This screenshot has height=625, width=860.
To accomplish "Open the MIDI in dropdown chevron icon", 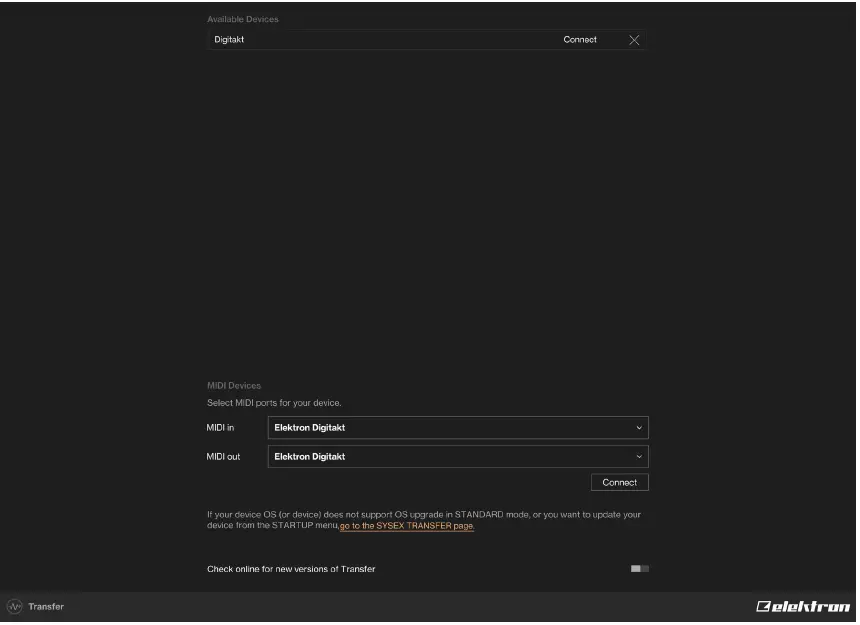I will (x=640, y=427).
